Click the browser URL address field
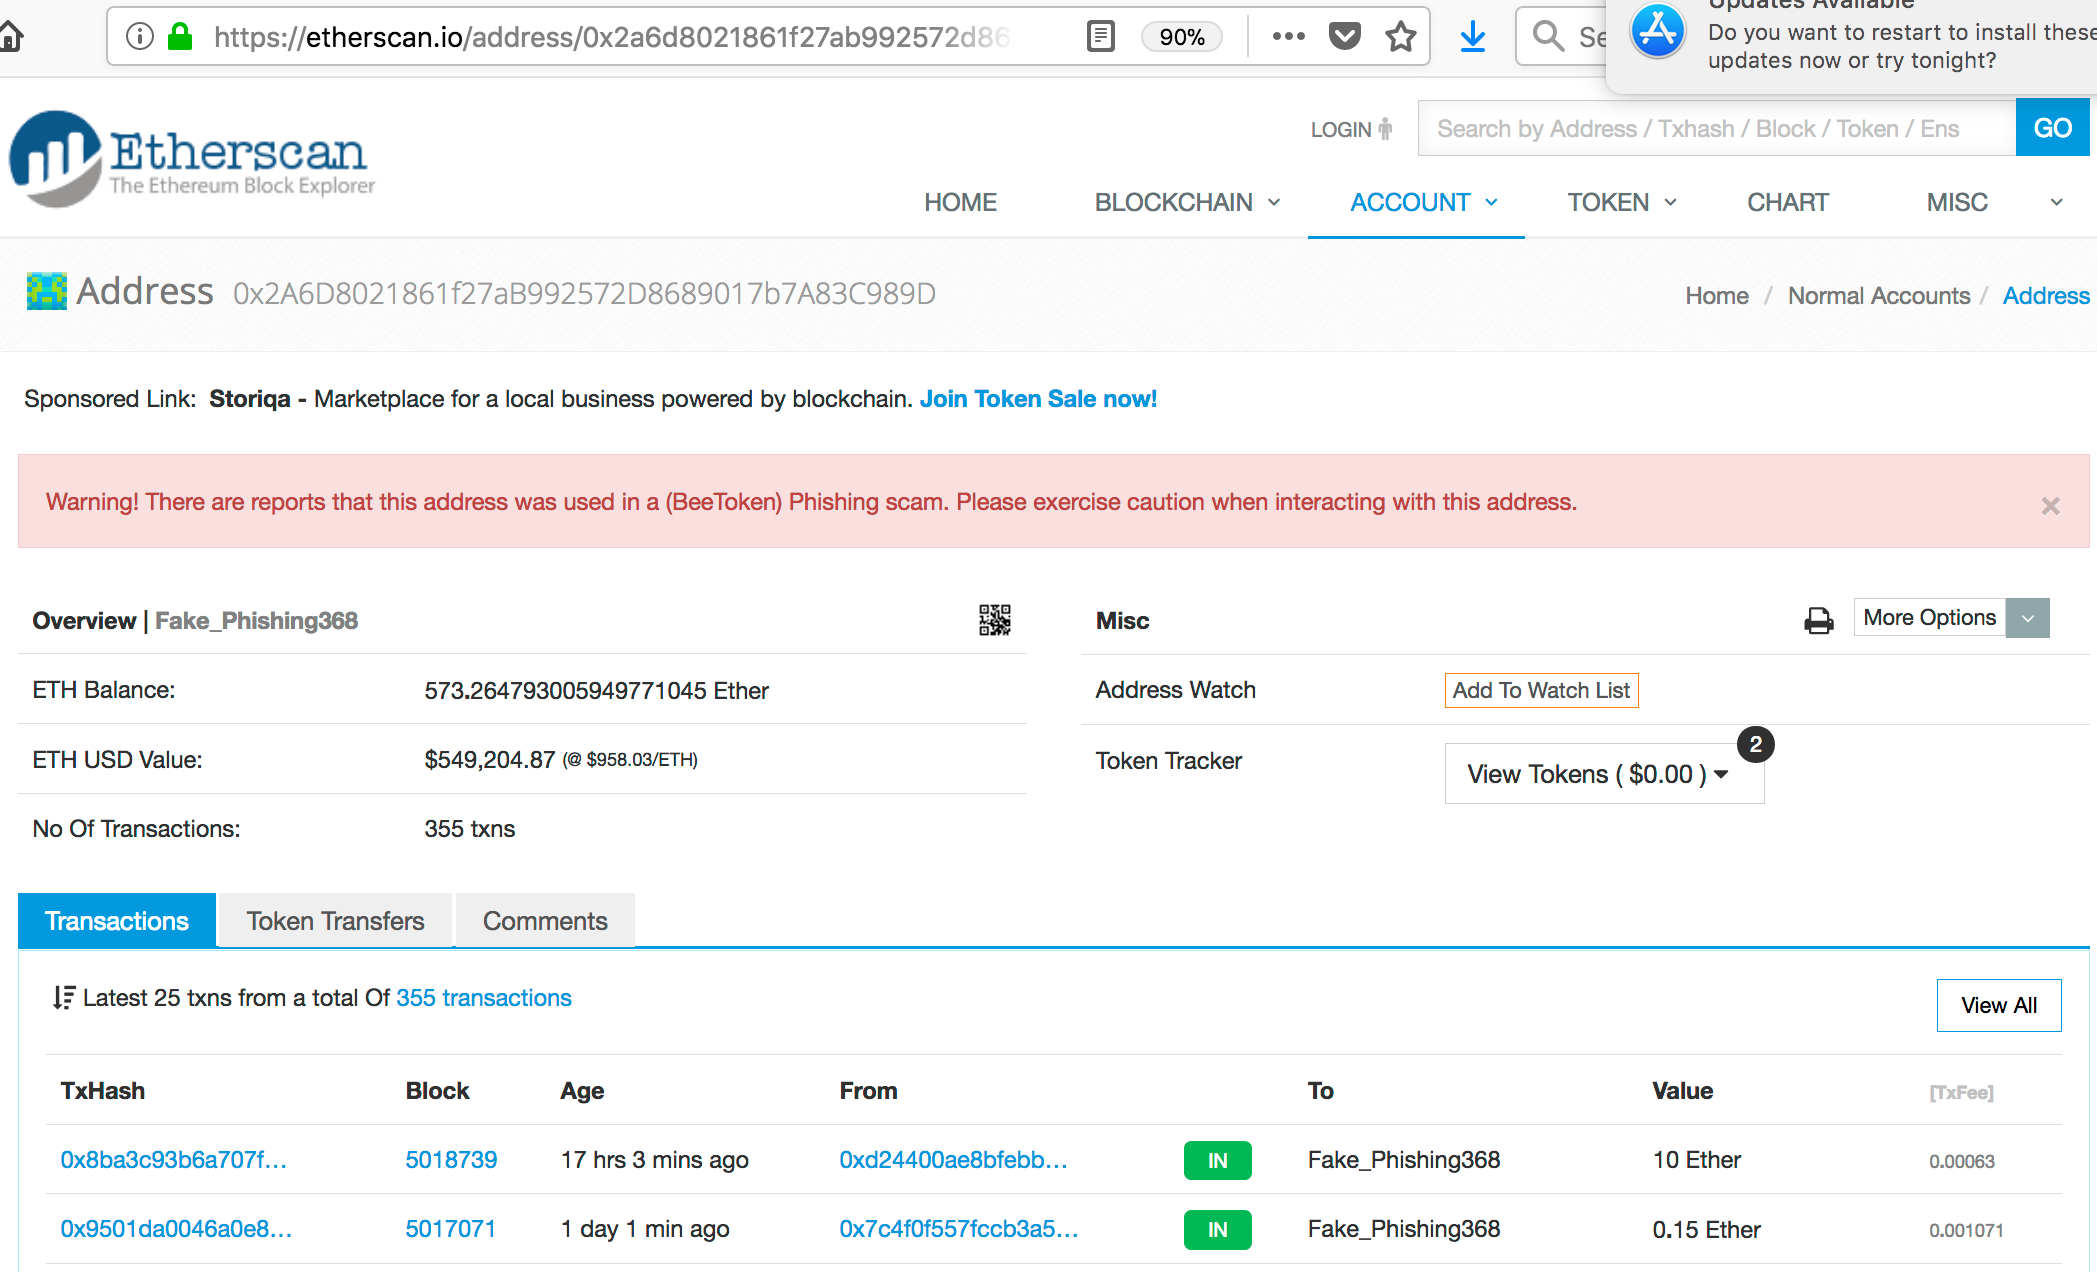The image size is (2097, 1272). point(612,37)
